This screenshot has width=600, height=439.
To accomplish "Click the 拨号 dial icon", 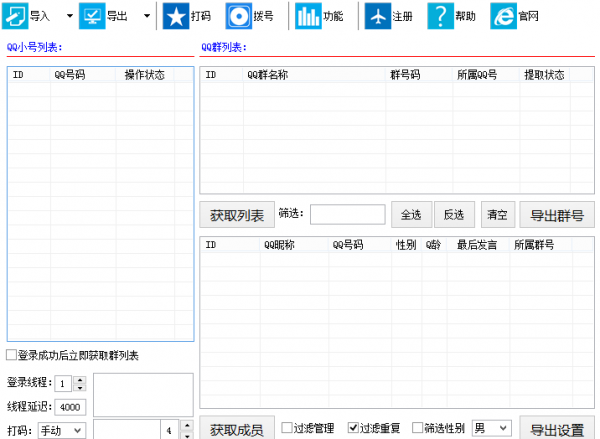I will [x=239, y=16].
